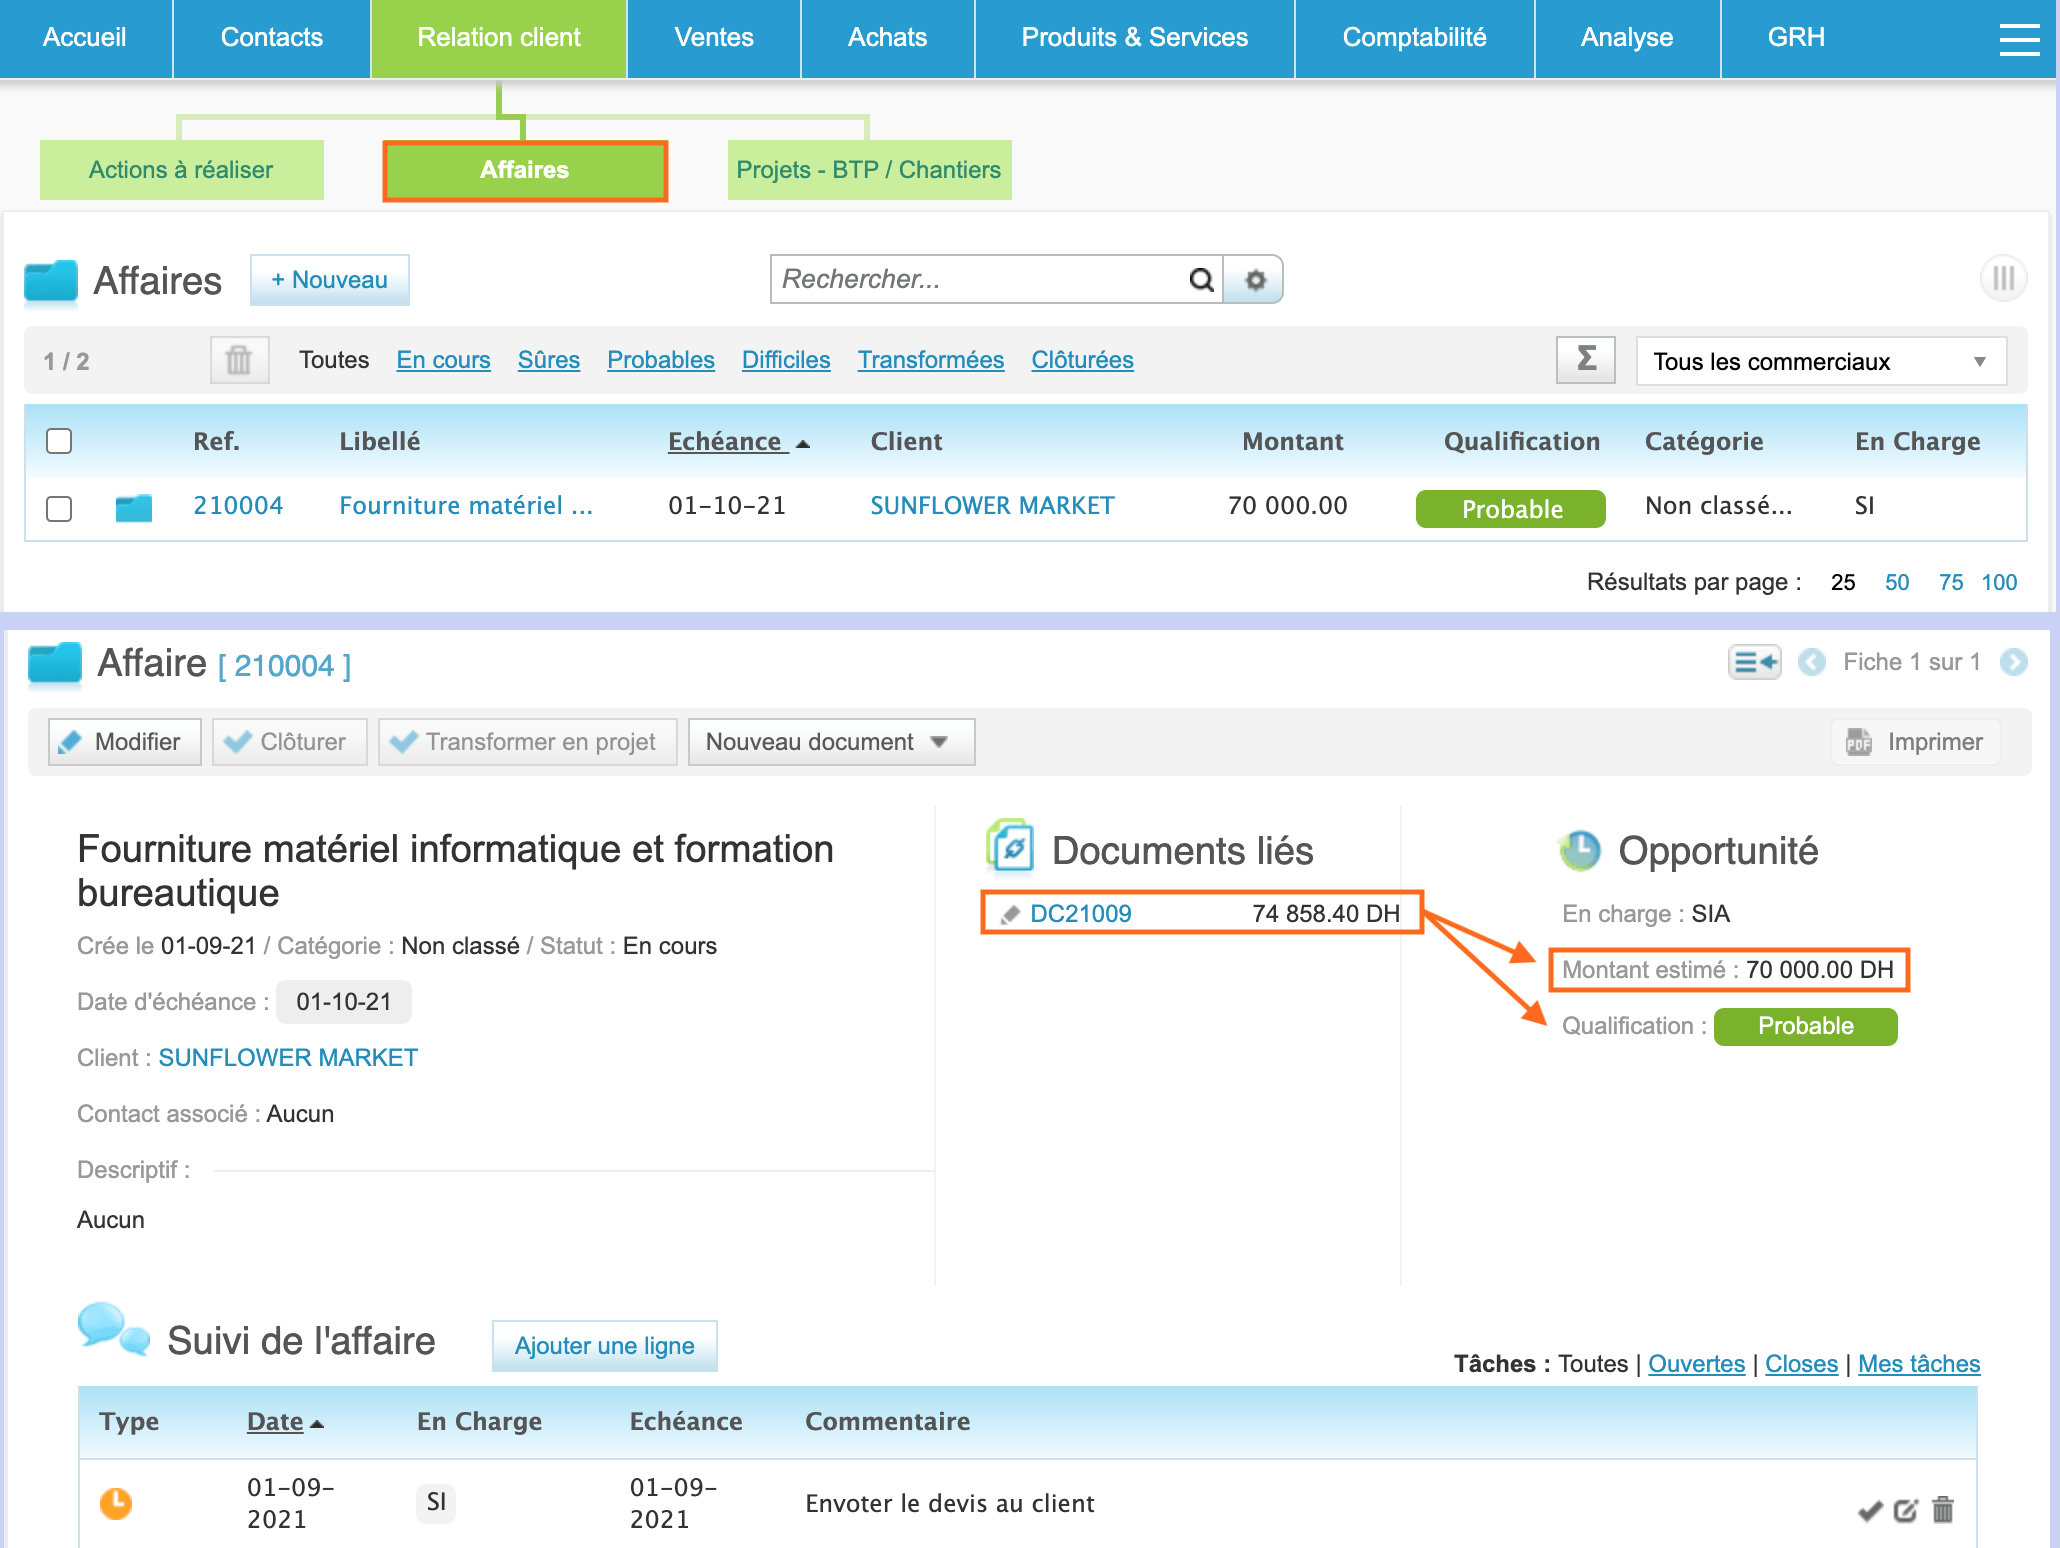This screenshot has width=2060, height=1548.
Task: Open column display options icon
Action: tap(2003, 279)
